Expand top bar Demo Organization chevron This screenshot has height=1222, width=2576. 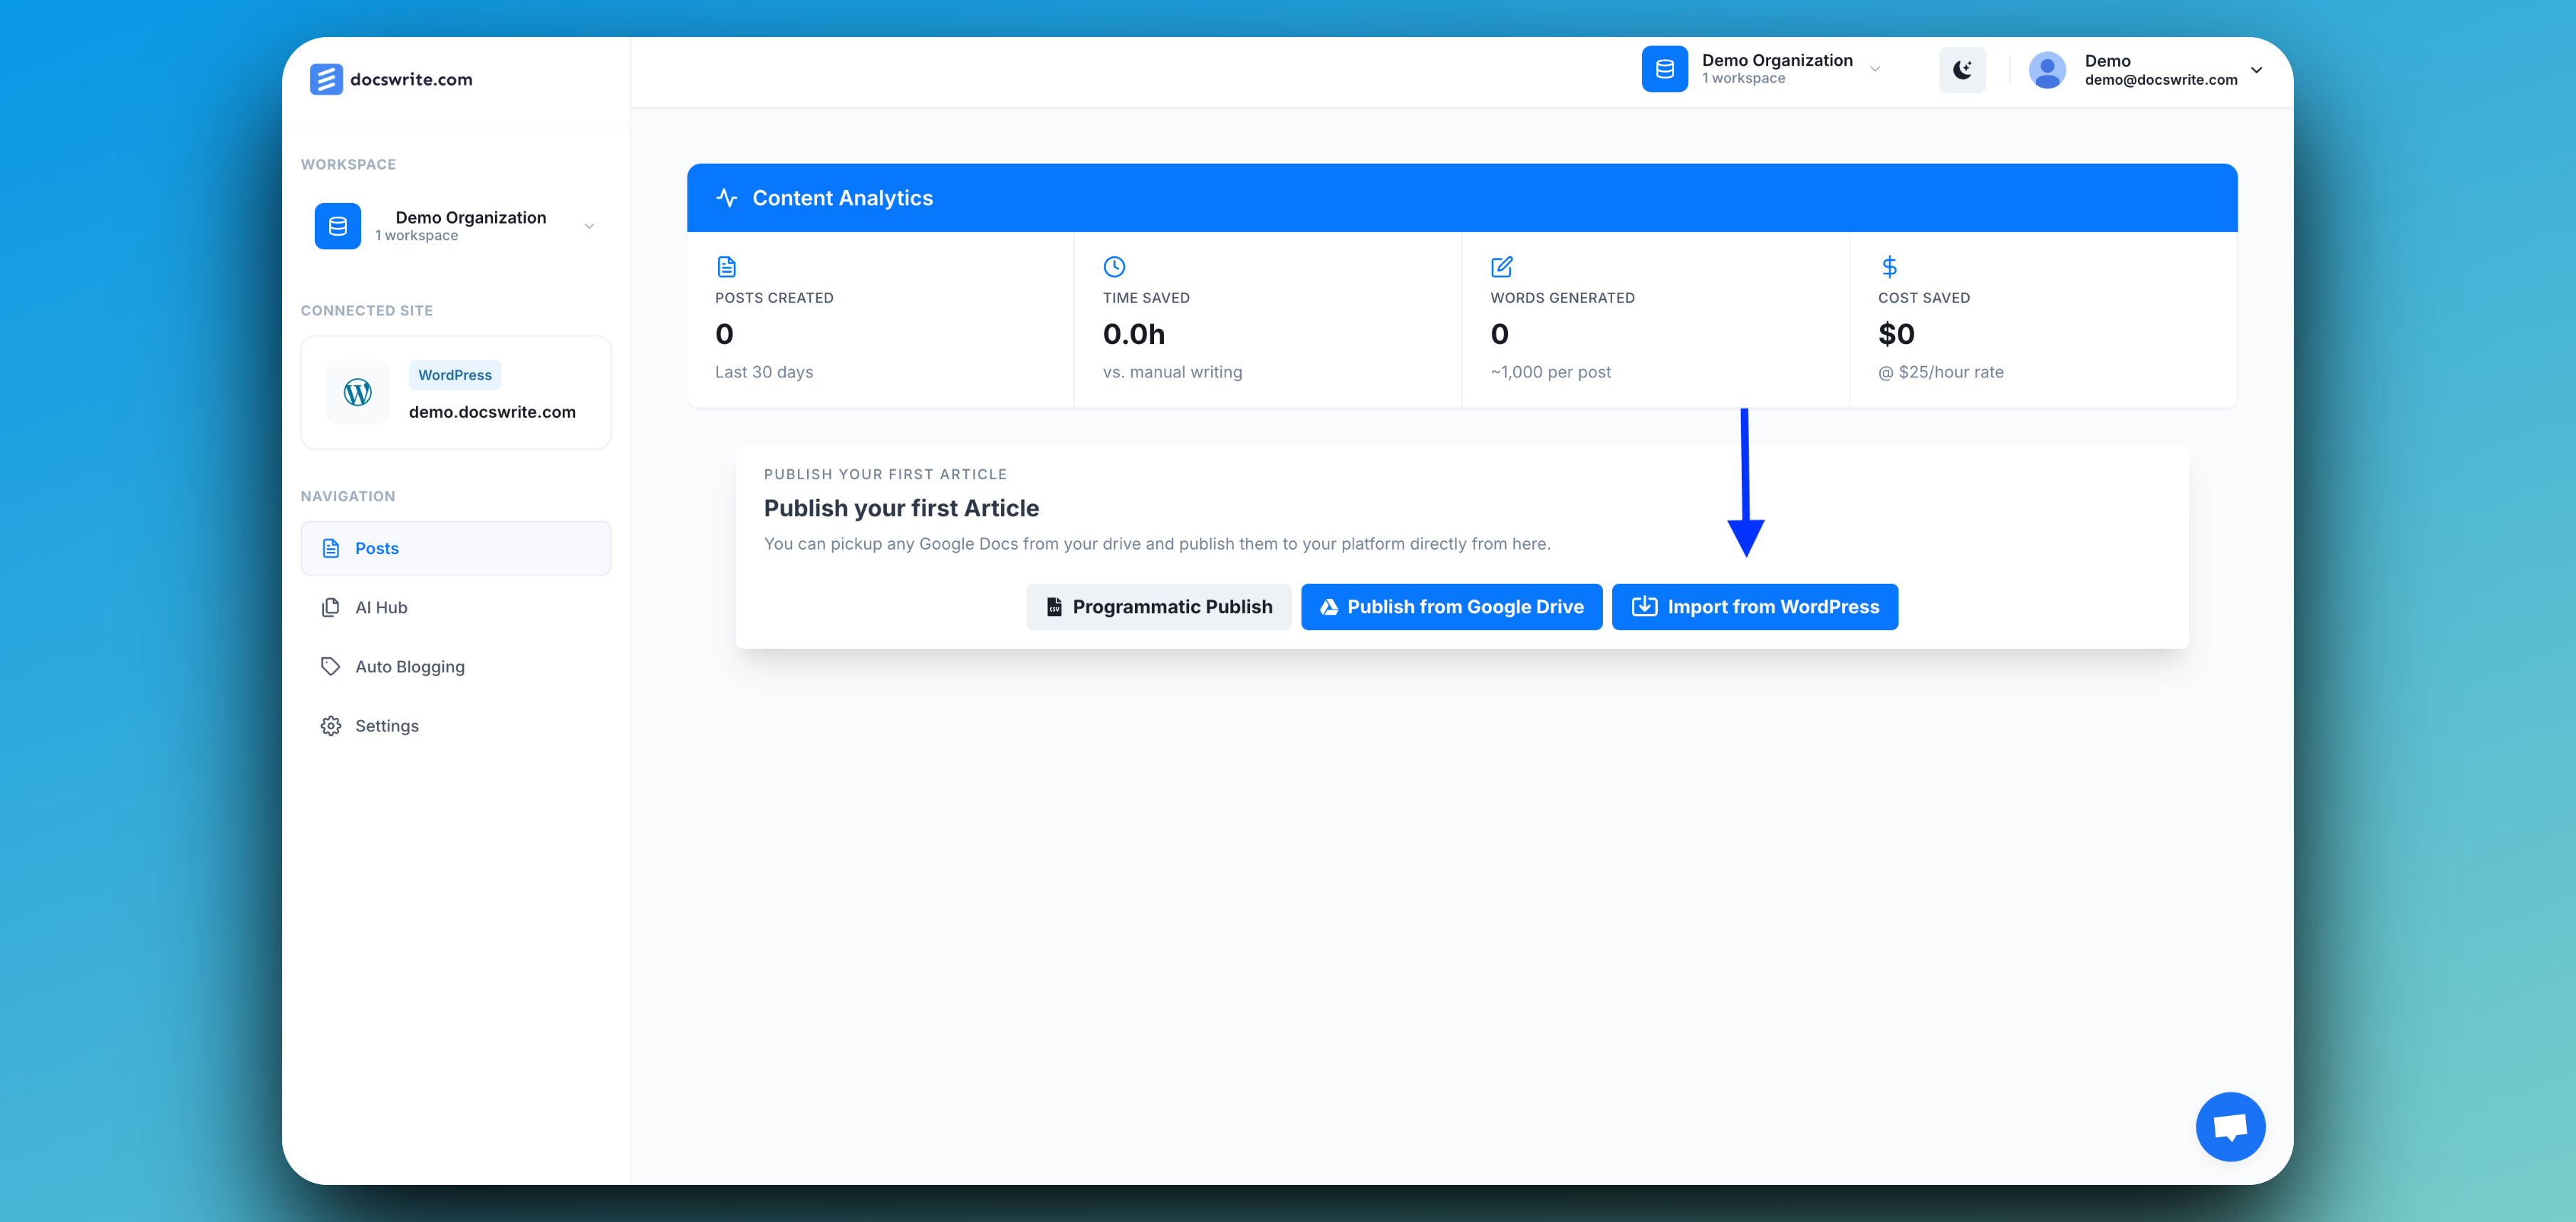click(x=1875, y=70)
